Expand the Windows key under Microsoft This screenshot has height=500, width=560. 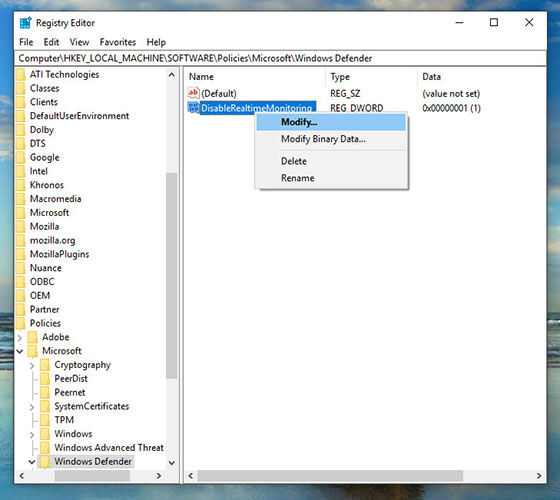32,434
